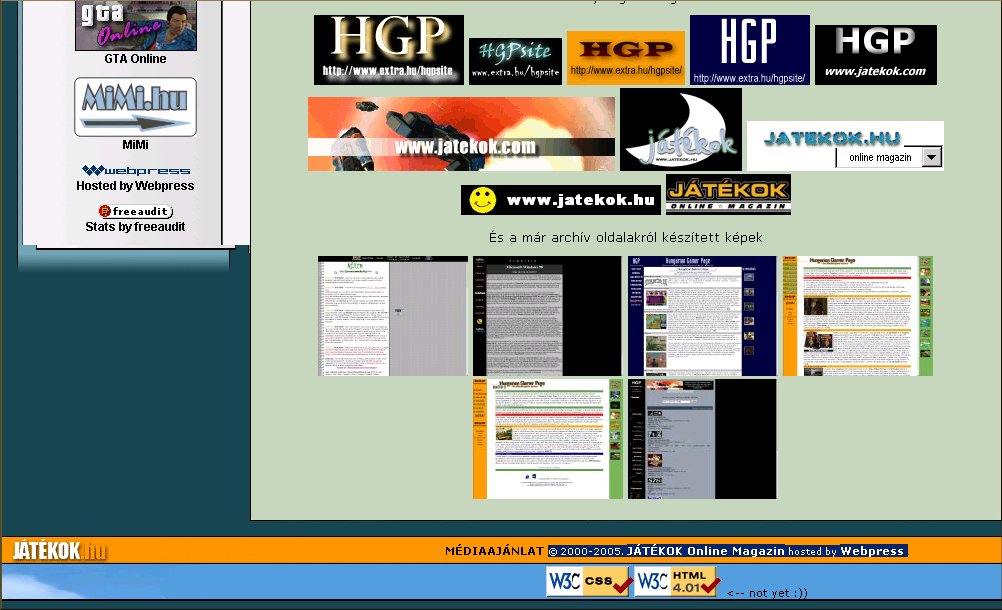The height and width of the screenshot is (610, 1002).
Task: Click the green handwritten HGPsite banner
Action: tap(515, 61)
